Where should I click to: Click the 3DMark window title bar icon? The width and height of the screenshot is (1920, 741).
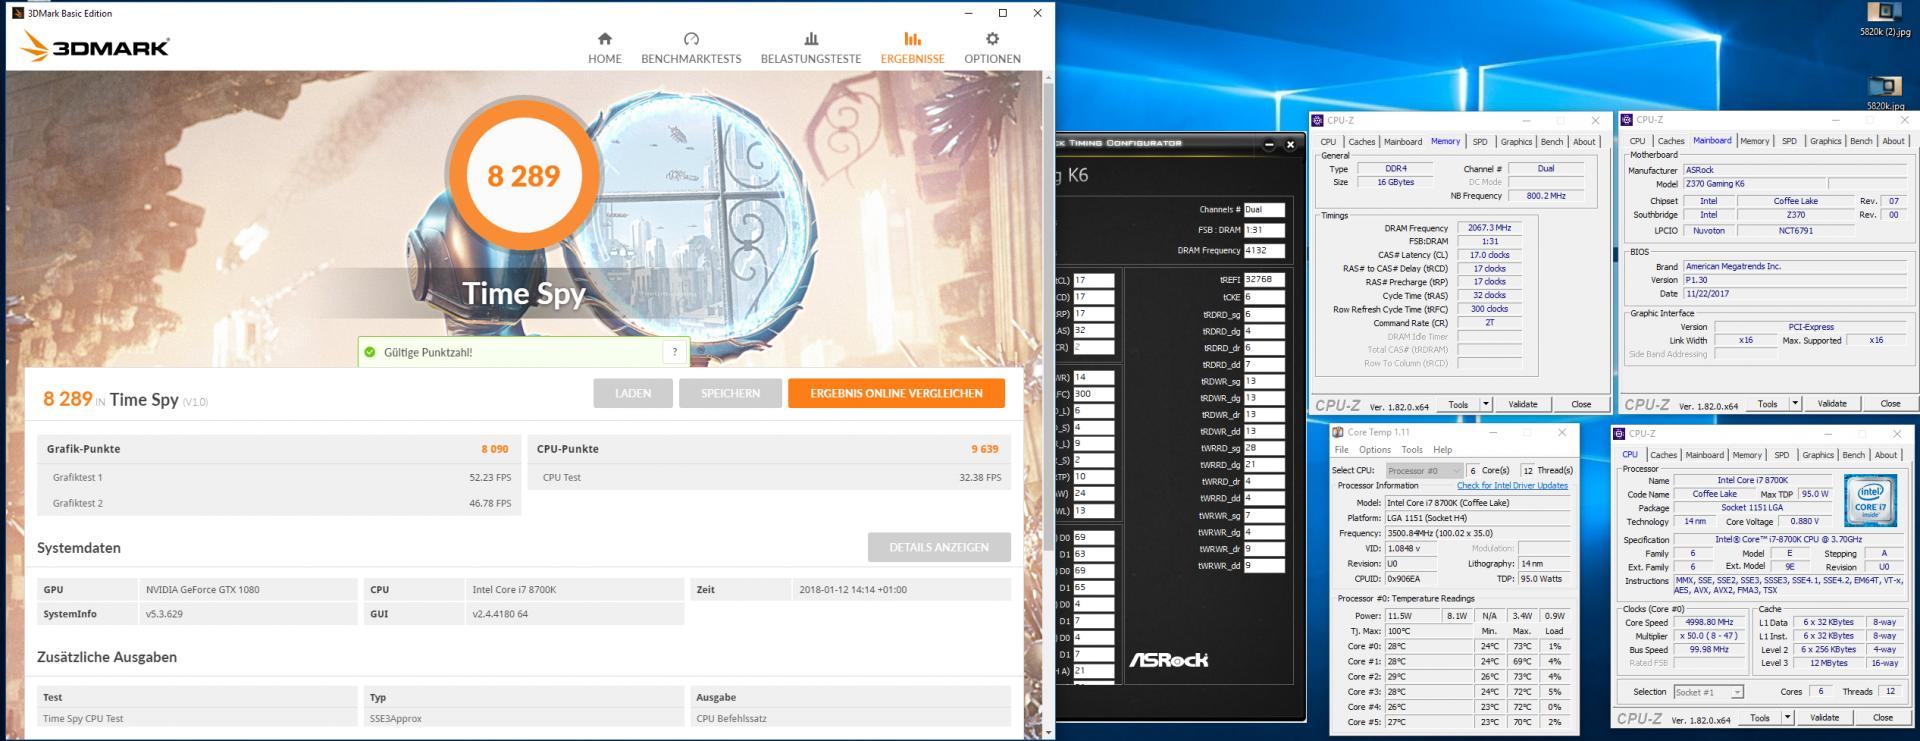(17, 13)
